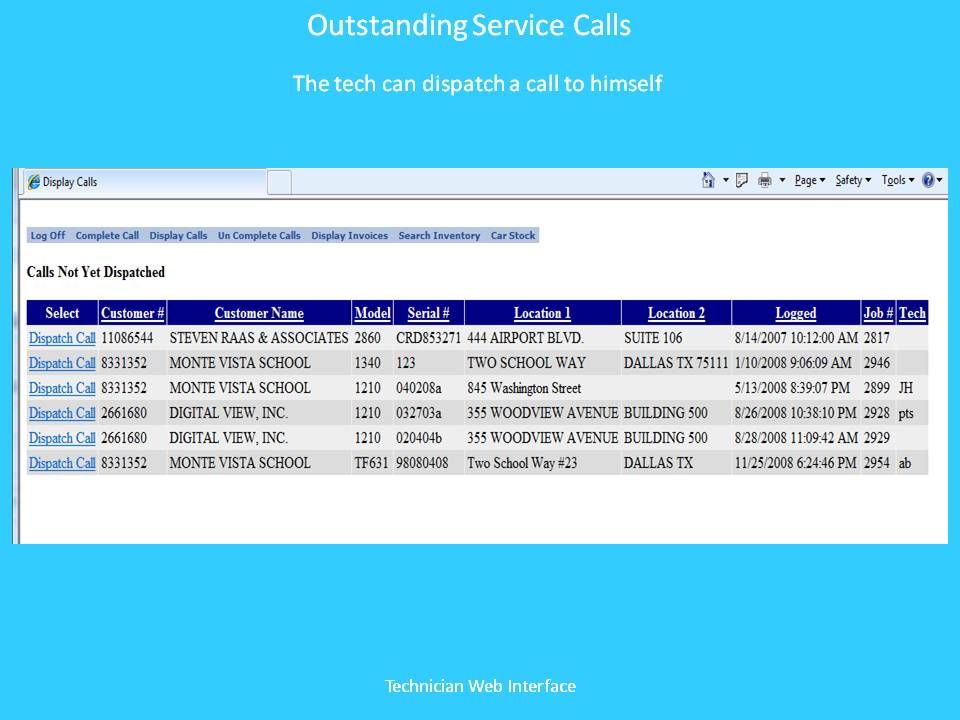Sort by Customer Name column header

pyautogui.click(x=259, y=313)
